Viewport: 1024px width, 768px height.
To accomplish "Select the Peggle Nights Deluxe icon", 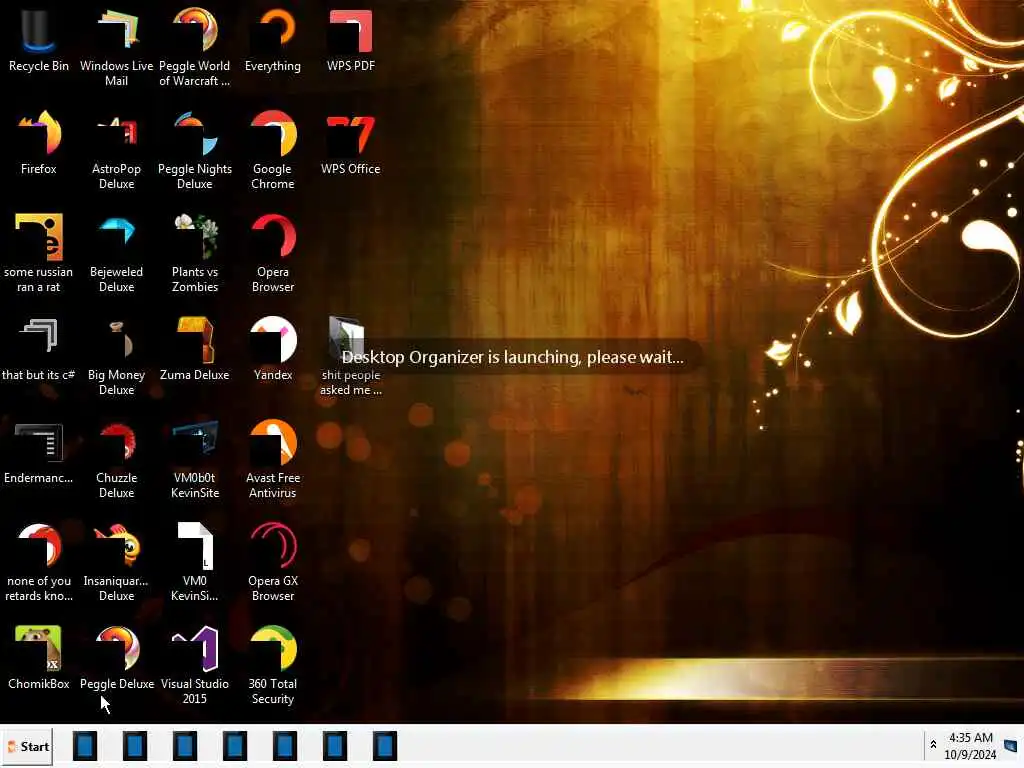I will pyautogui.click(x=195, y=151).
